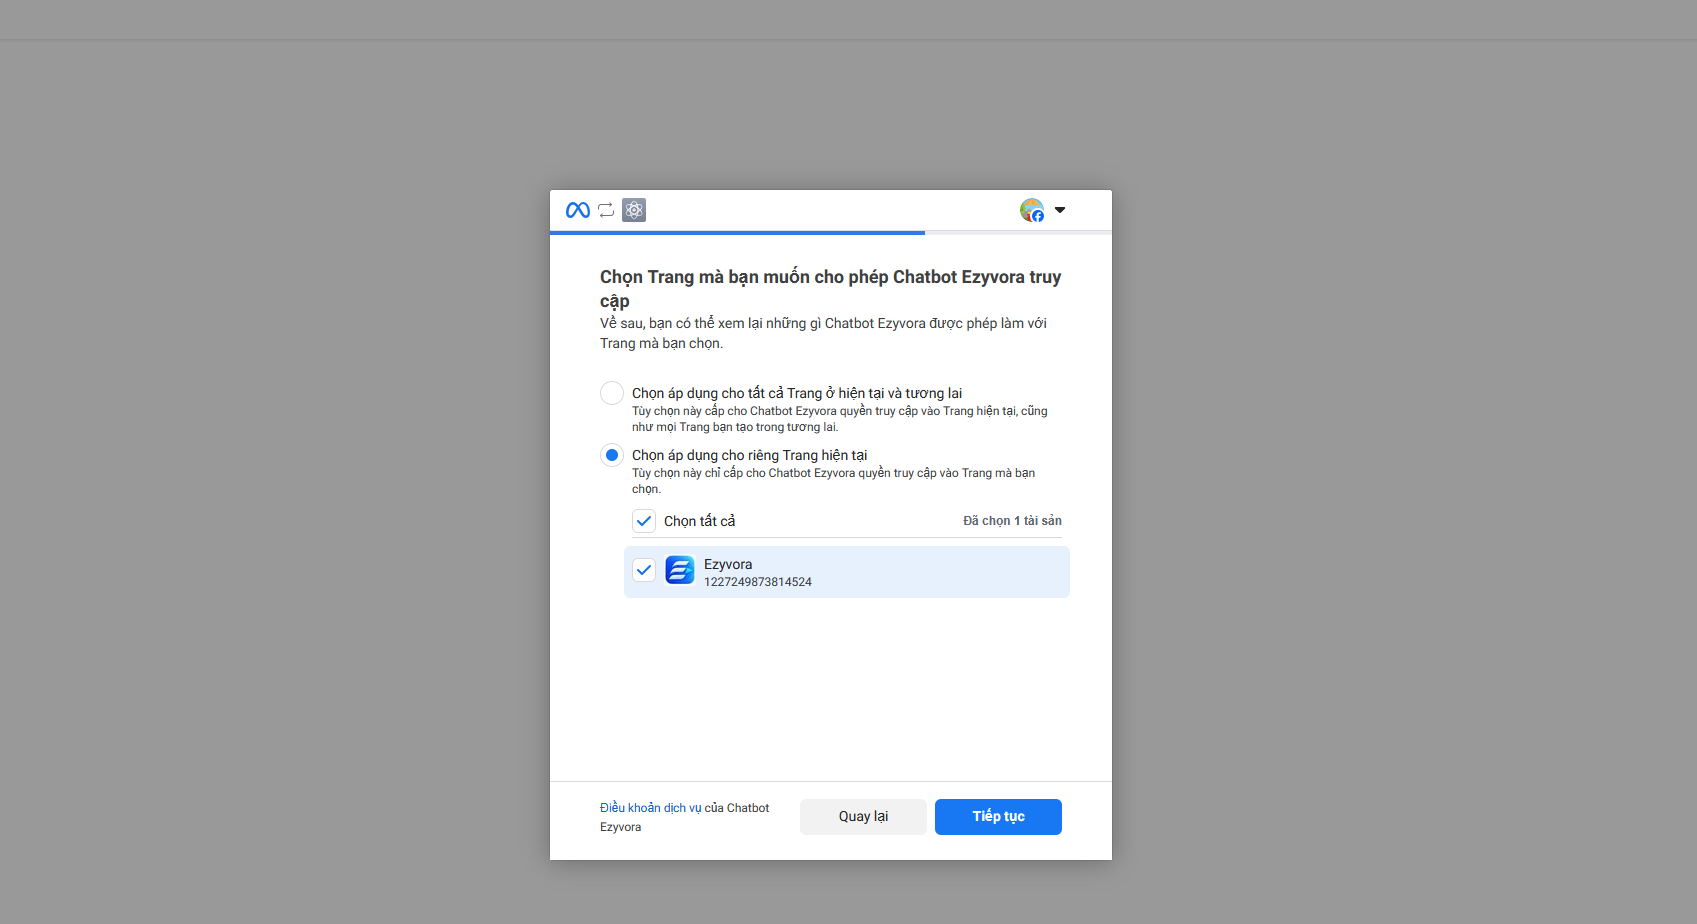Click the Meta infinity logo icon

[577, 210]
